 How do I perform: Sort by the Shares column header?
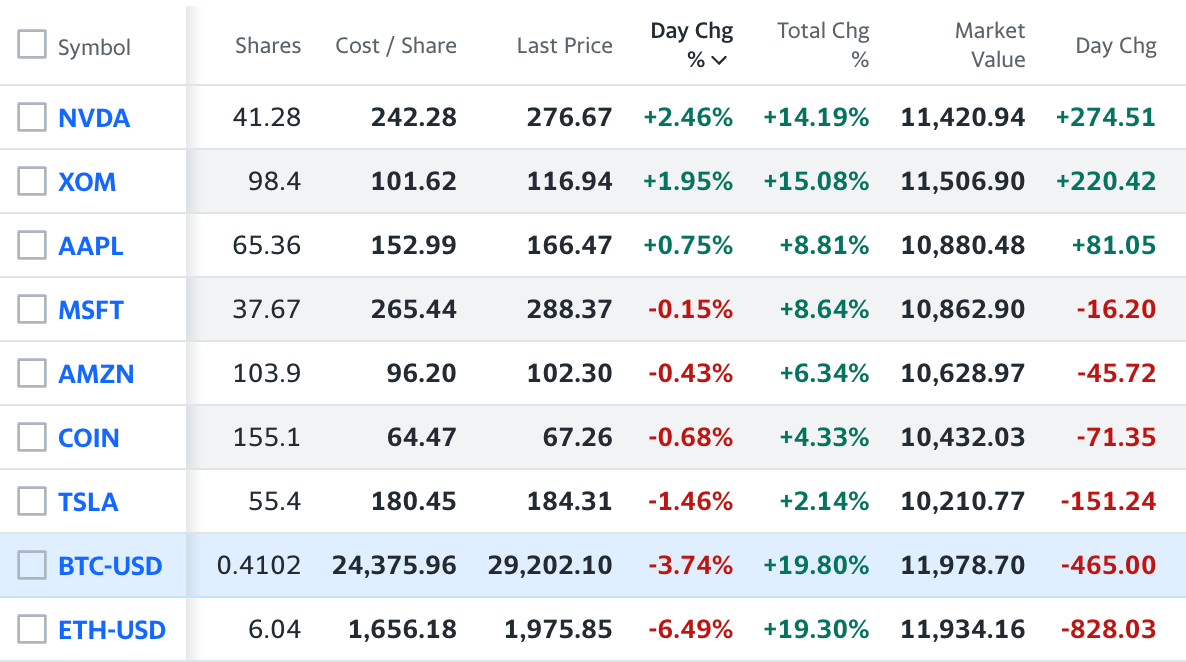[x=268, y=46]
